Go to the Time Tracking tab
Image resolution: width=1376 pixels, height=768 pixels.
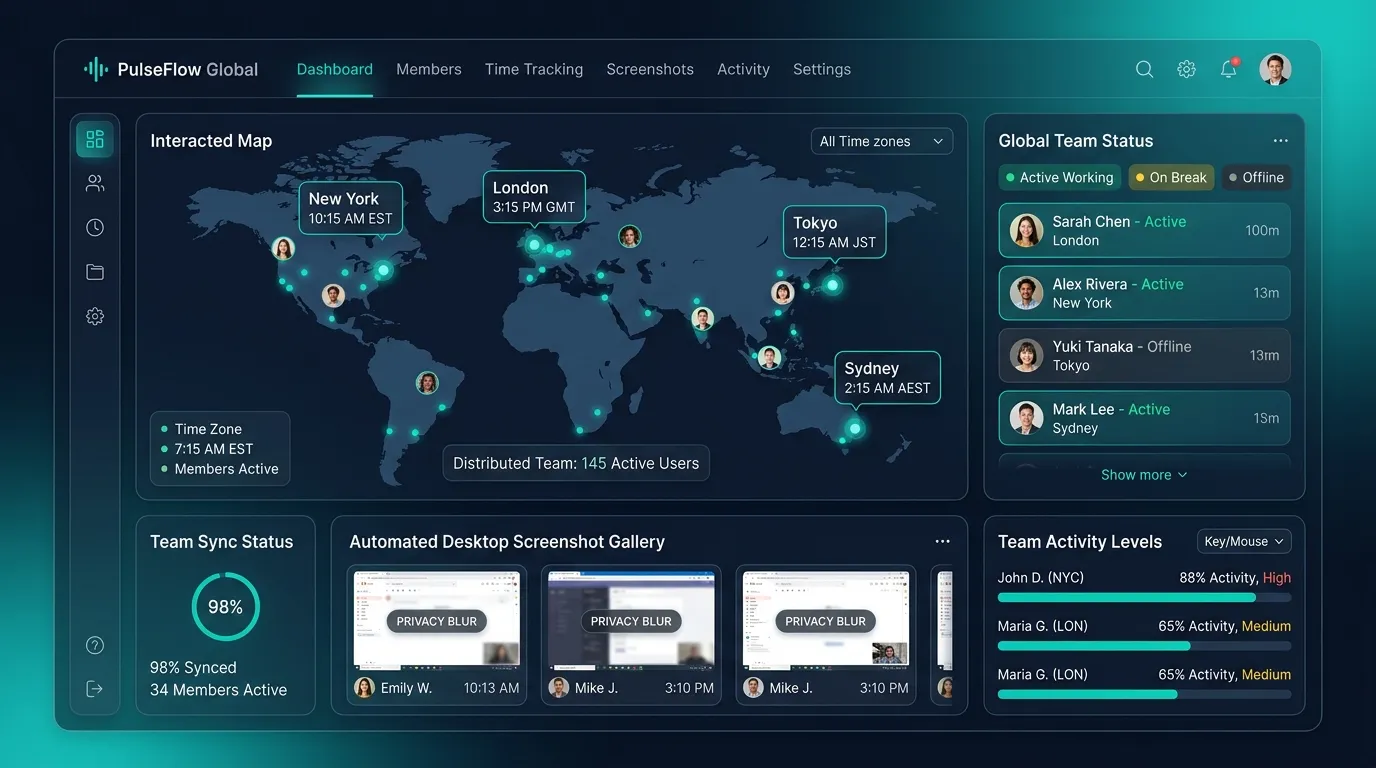click(x=534, y=69)
